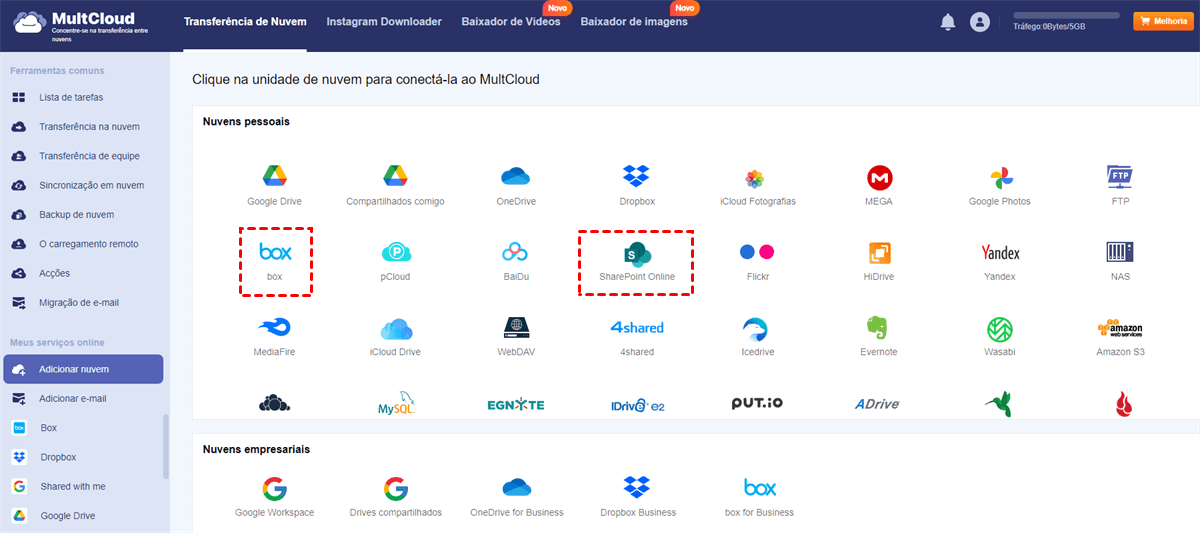Add MediaFire cloud
This screenshot has height=533, width=1200.
click(275, 327)
